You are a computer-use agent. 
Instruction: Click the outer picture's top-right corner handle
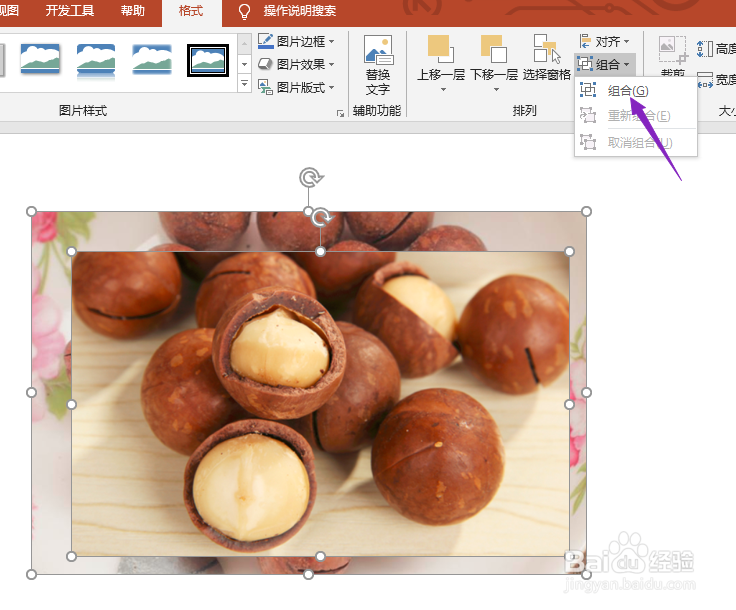tap(586, 212)
